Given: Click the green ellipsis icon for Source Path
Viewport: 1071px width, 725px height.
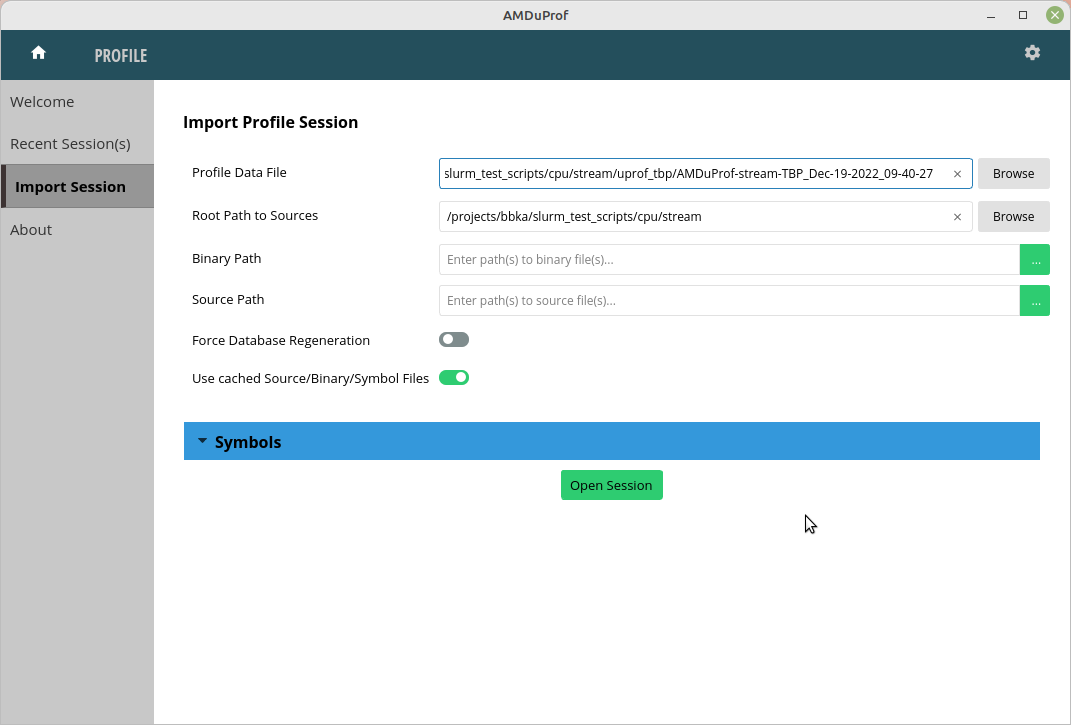Looking at the screenshot, I should (x=1035, y=300).
